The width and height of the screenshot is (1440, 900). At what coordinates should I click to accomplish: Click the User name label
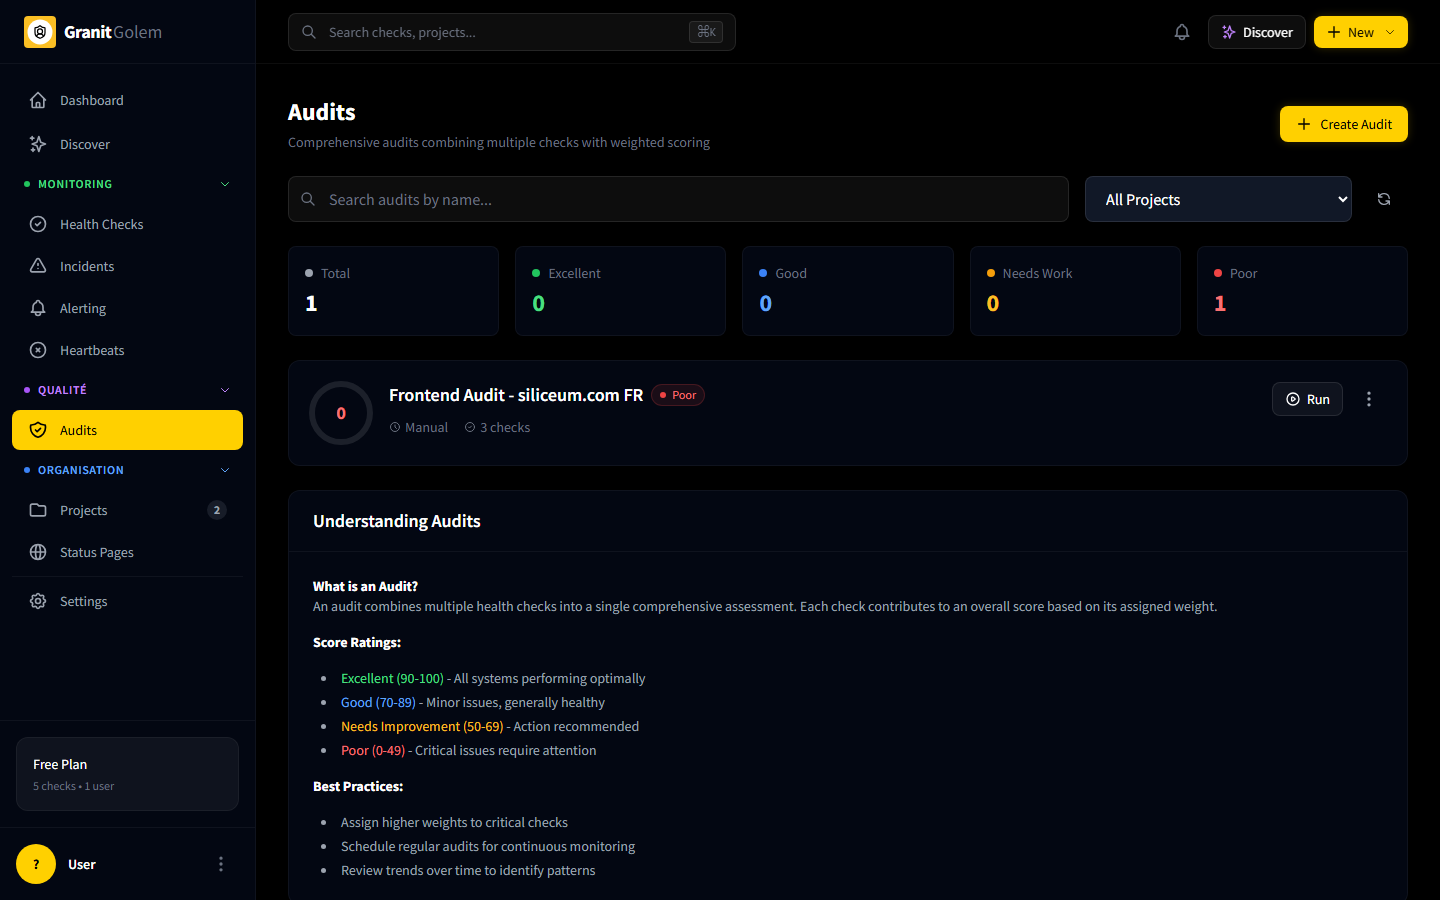pos(82,864)
